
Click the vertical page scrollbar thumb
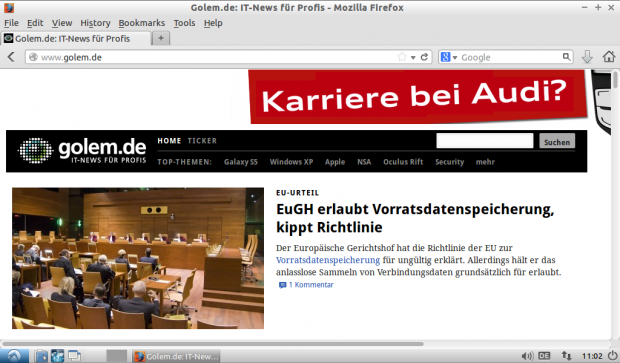pyautogui.click(x=615, y=79)
